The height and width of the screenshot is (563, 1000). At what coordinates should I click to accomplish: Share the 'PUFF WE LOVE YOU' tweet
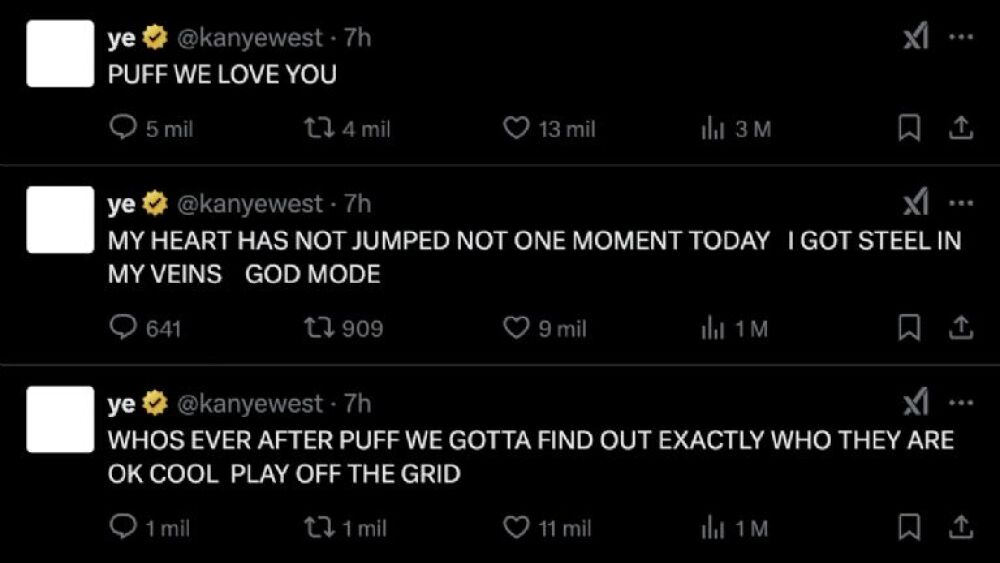pyautogui.click(x=959, y=129)
